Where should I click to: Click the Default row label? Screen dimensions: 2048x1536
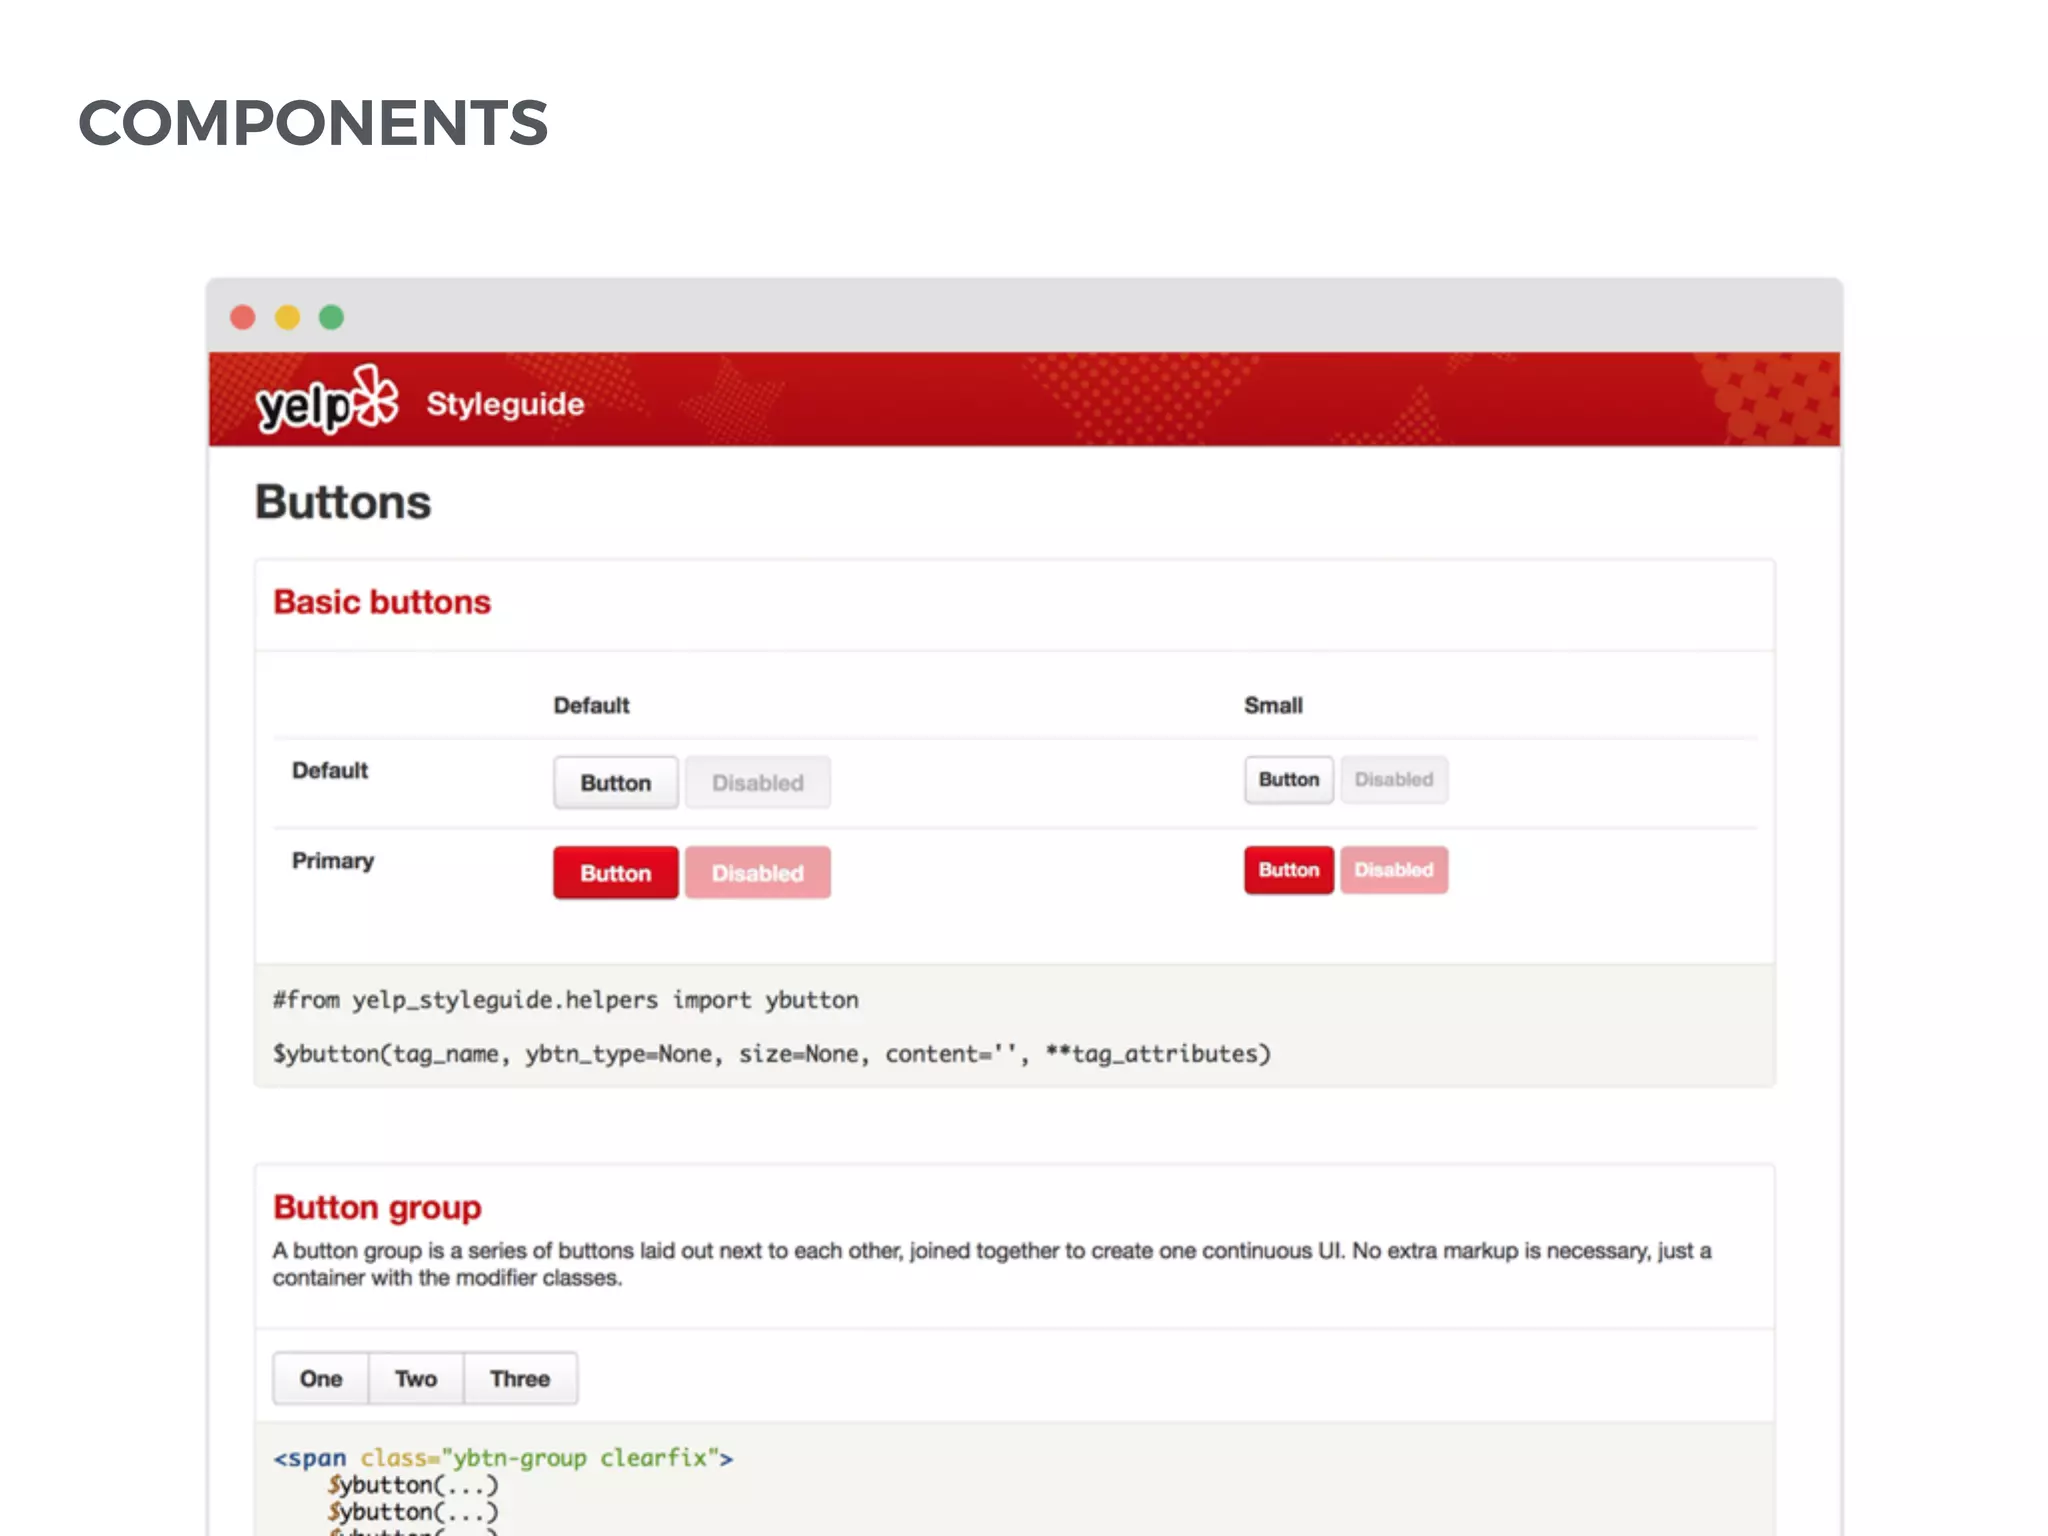tap(330, 770)
